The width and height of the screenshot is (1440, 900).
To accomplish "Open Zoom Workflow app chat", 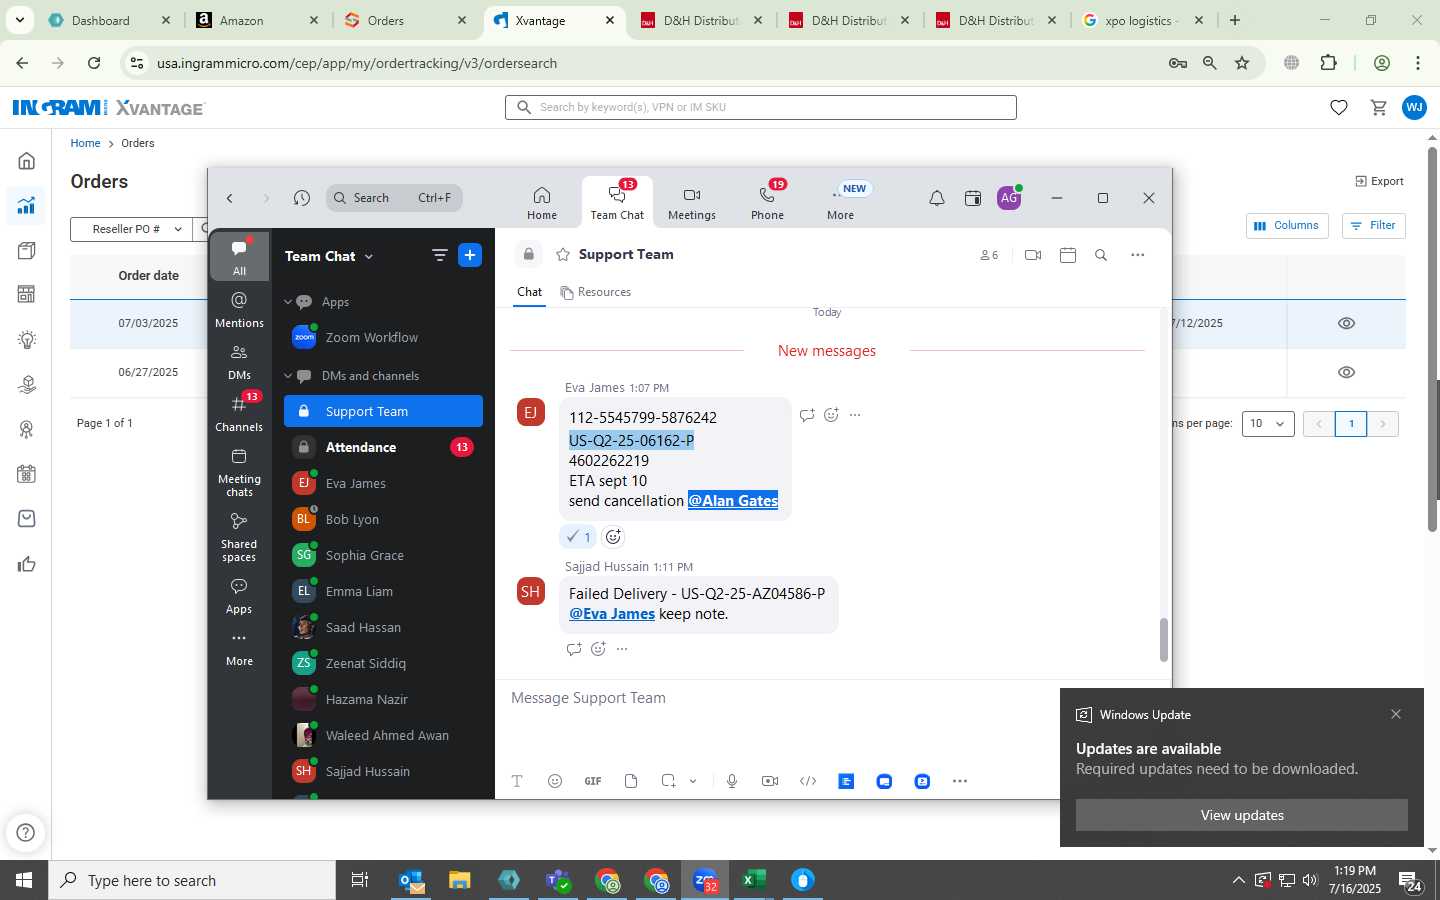I will (x=383, y=337).
